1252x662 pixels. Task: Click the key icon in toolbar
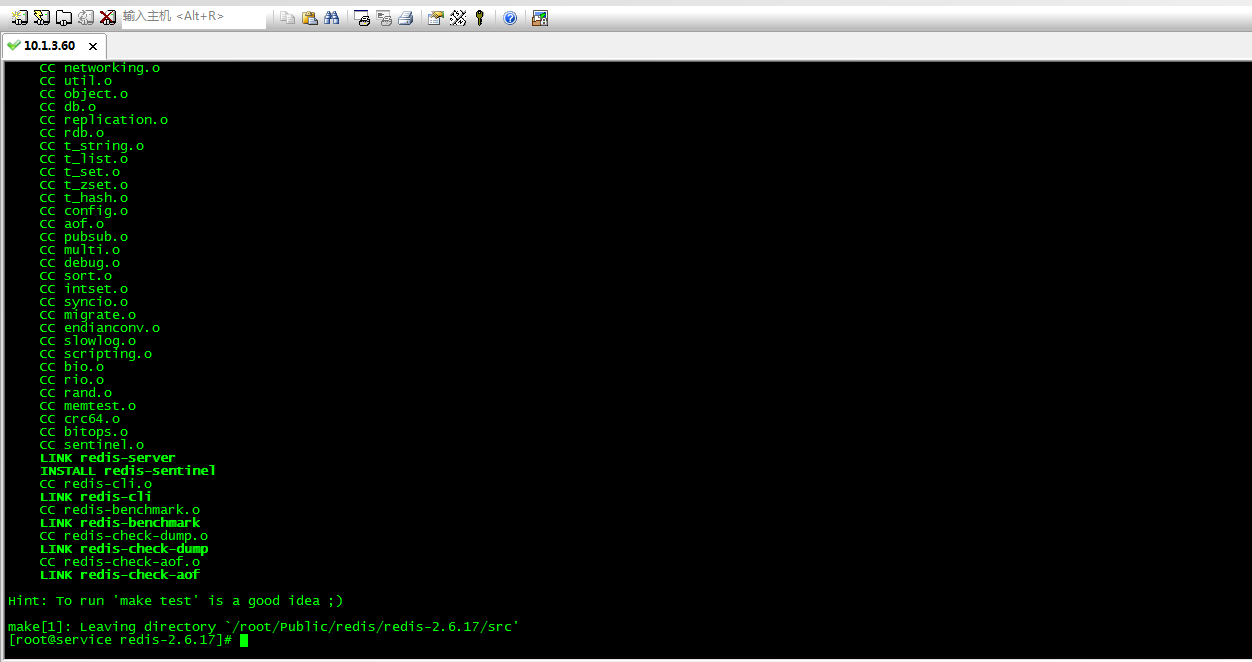pos(480,18)
